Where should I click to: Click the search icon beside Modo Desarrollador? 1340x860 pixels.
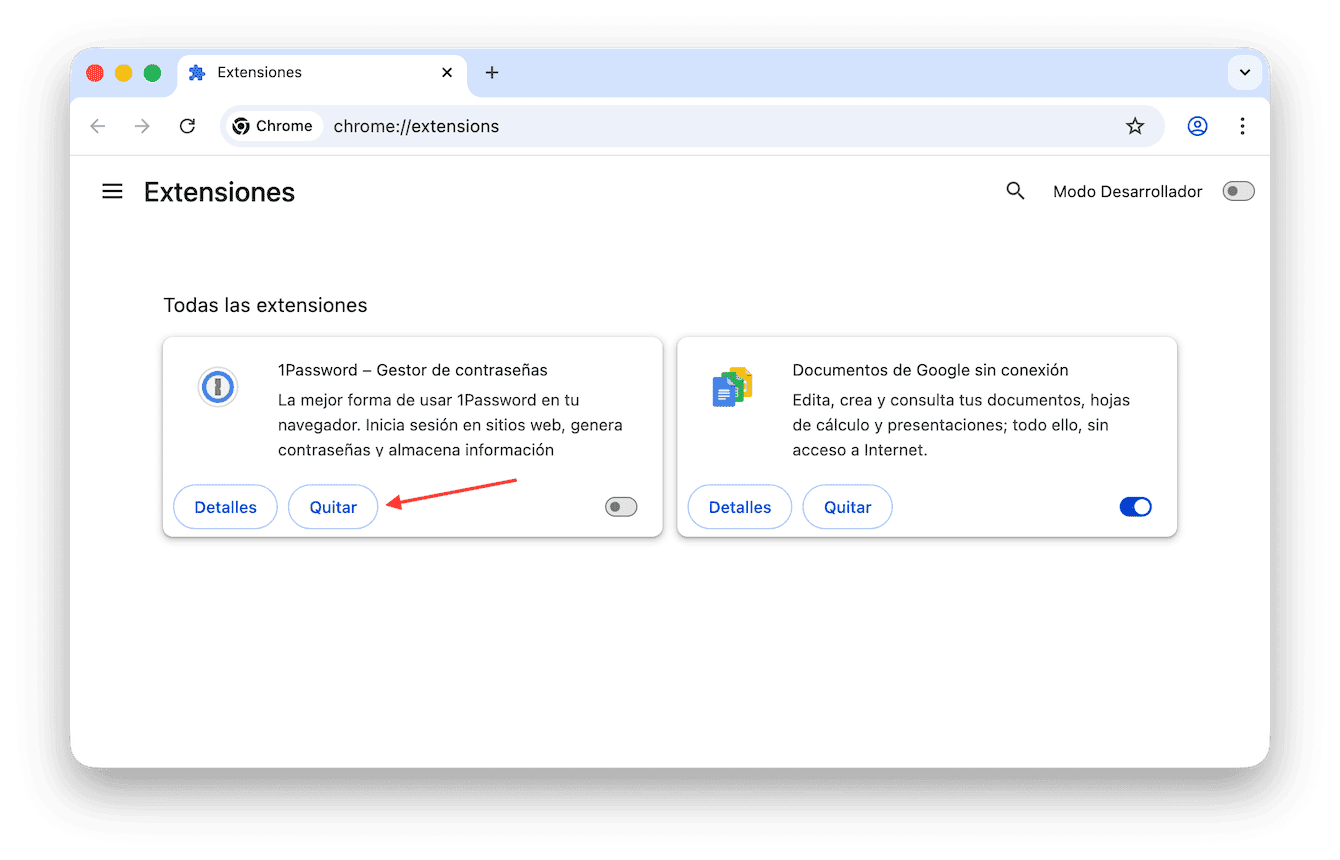click(1015, 190)
